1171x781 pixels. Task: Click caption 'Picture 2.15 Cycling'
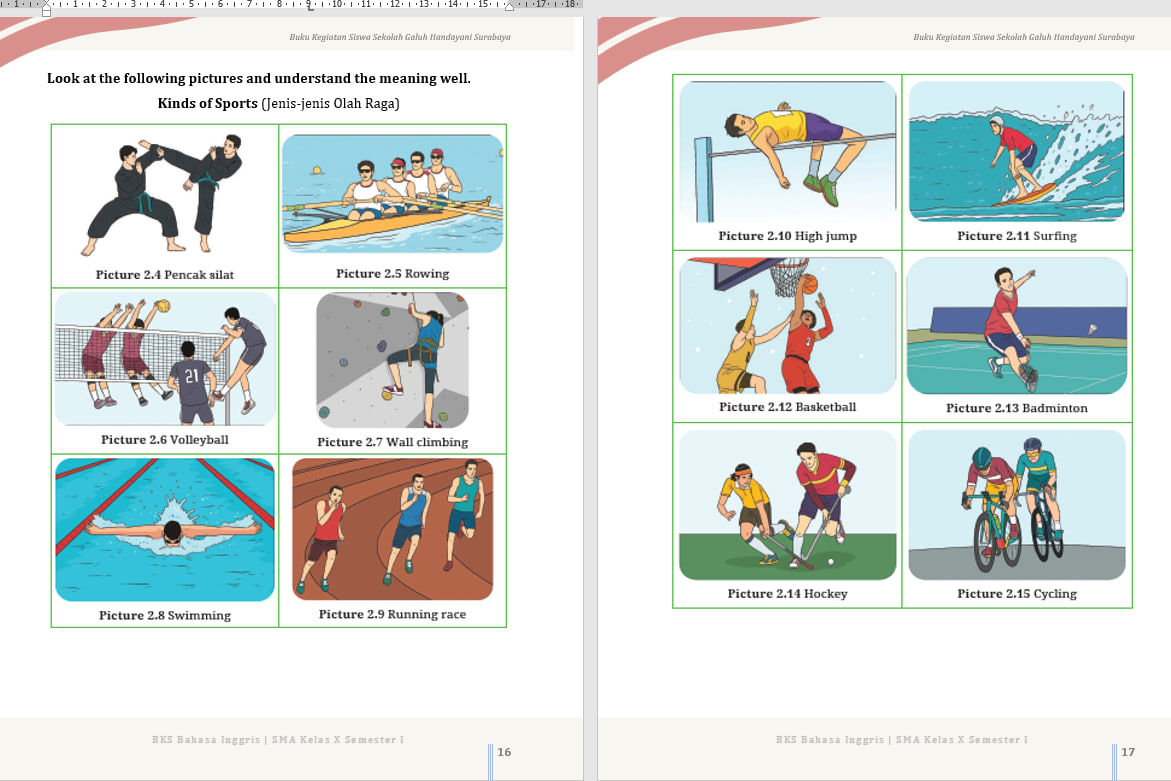(x=1017, y=594)
